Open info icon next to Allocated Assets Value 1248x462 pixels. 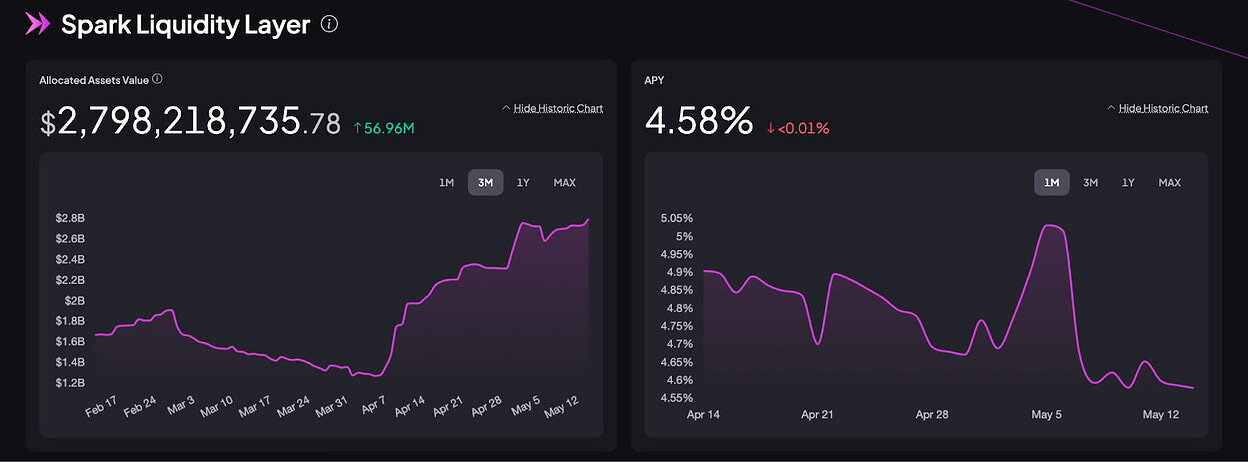(157, 79)
